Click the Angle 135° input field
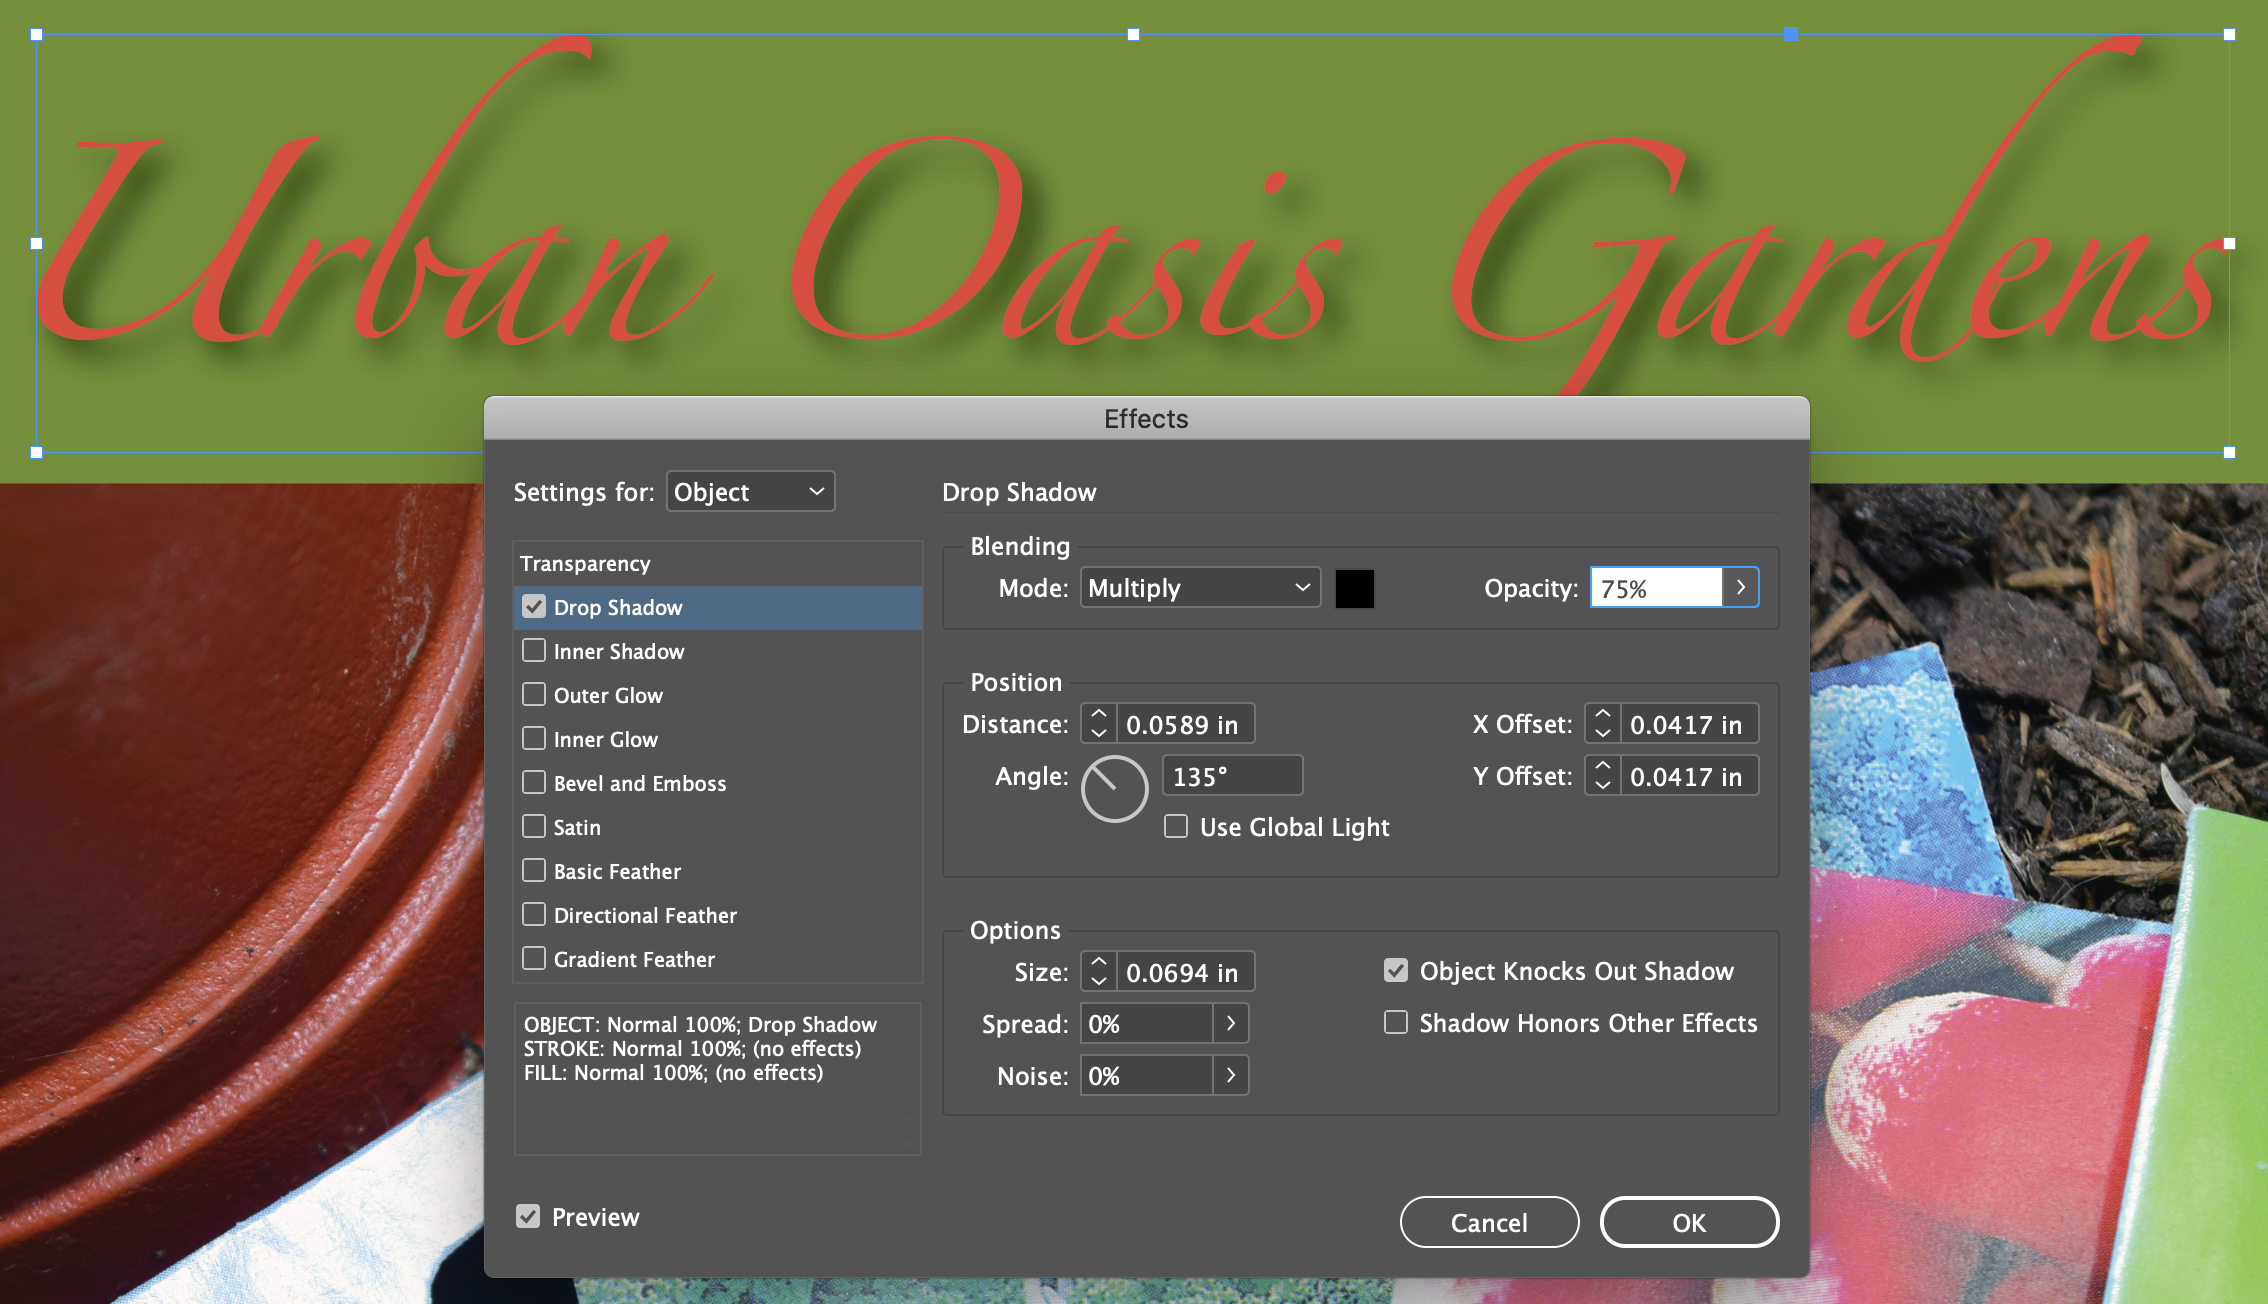Image resolution: width=2268 pixels, height=1304 pixels. (x=1232, y=776)
